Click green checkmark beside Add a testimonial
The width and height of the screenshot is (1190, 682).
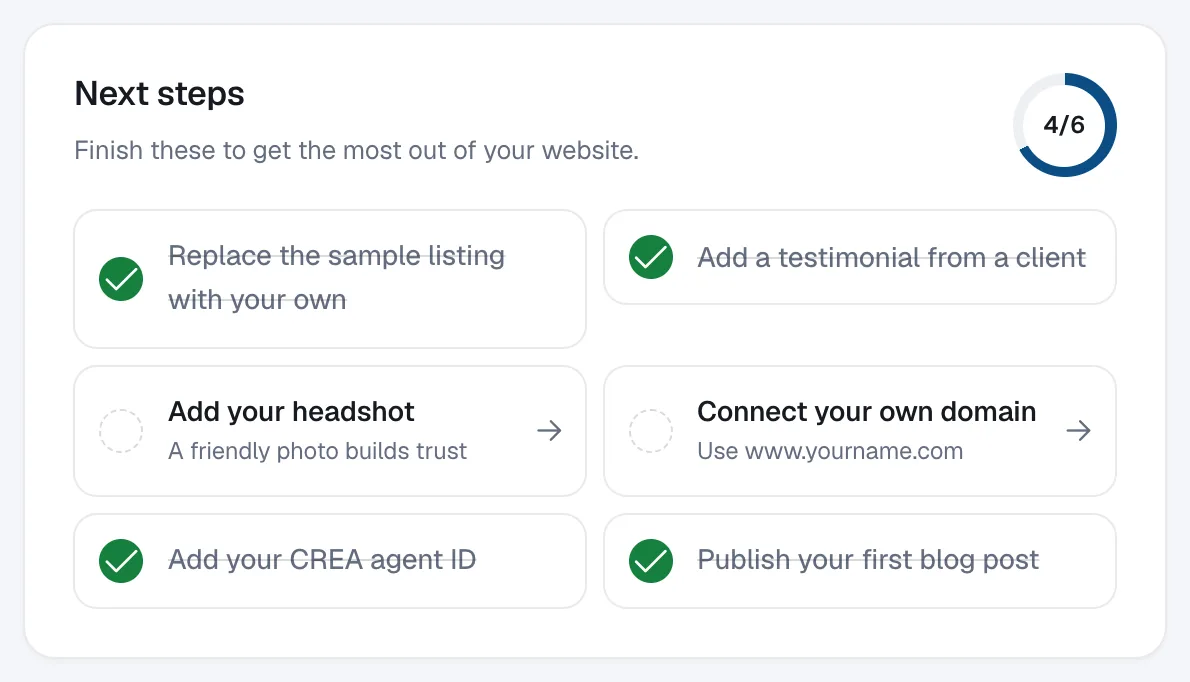(650, 257)
